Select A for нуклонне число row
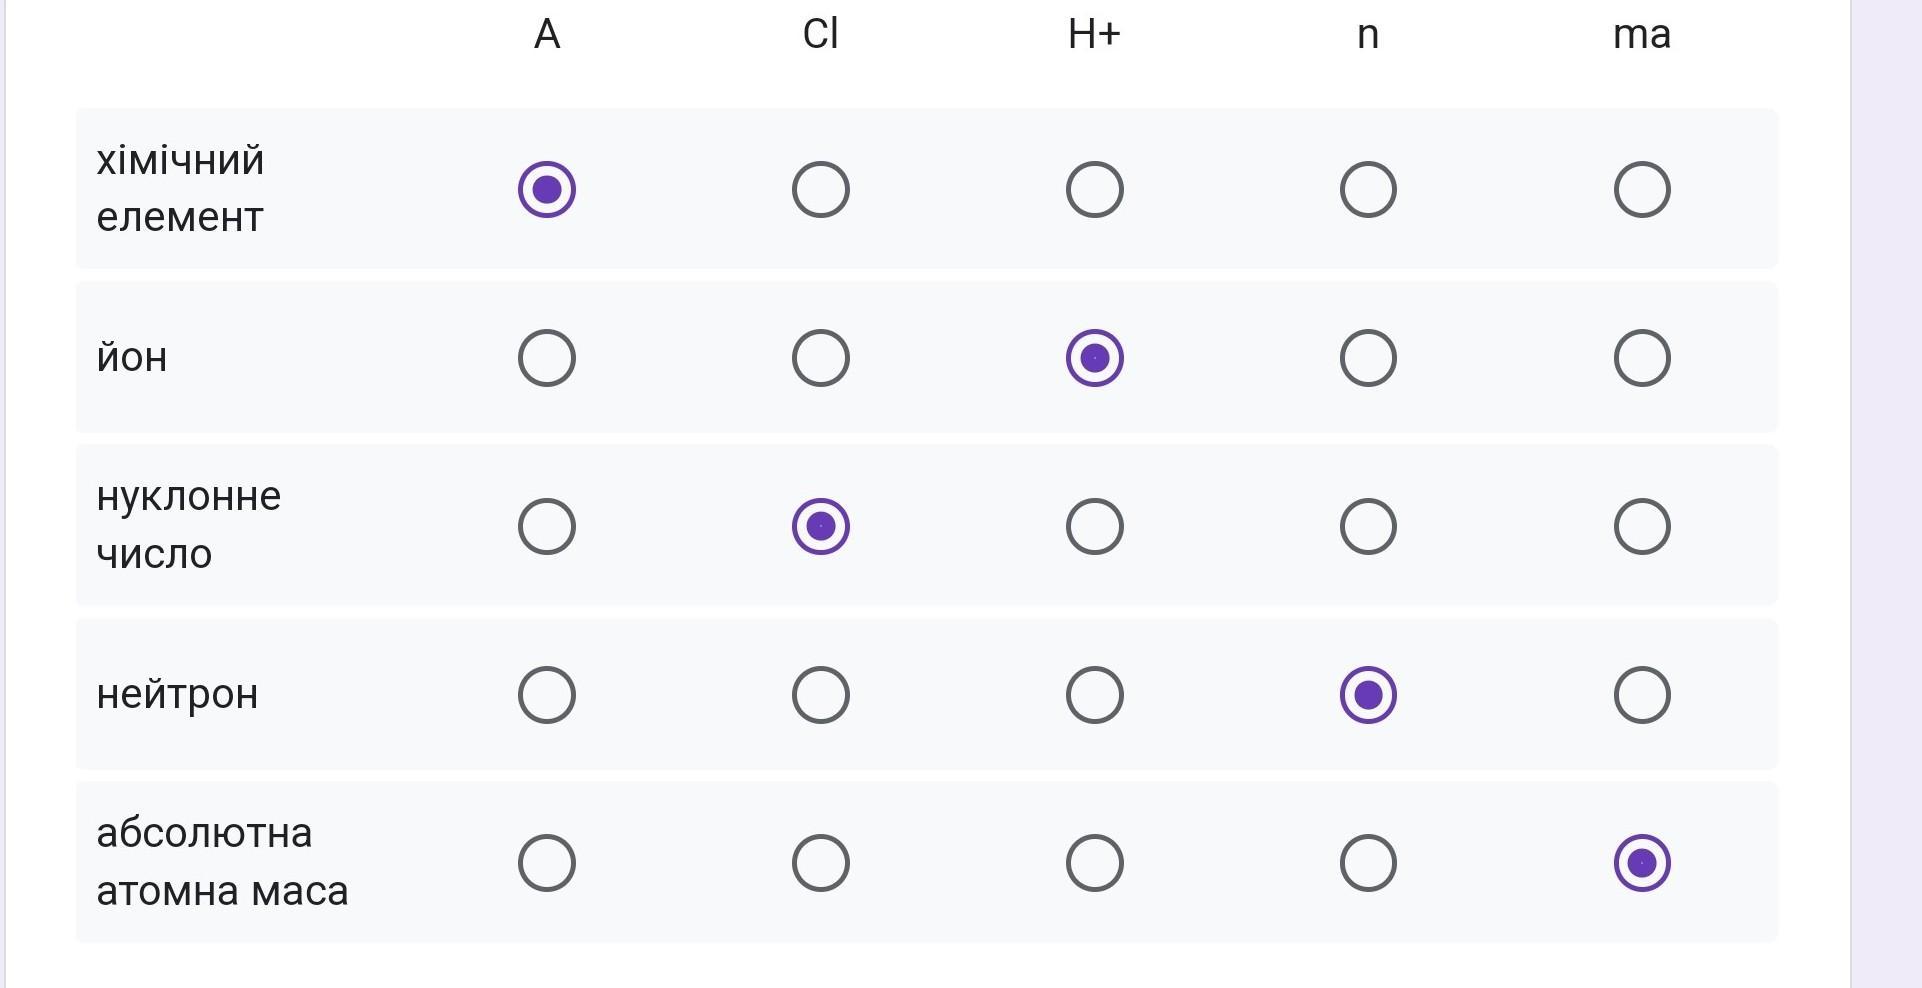This screenshot has height=988, width=1922. coord(546,526)
